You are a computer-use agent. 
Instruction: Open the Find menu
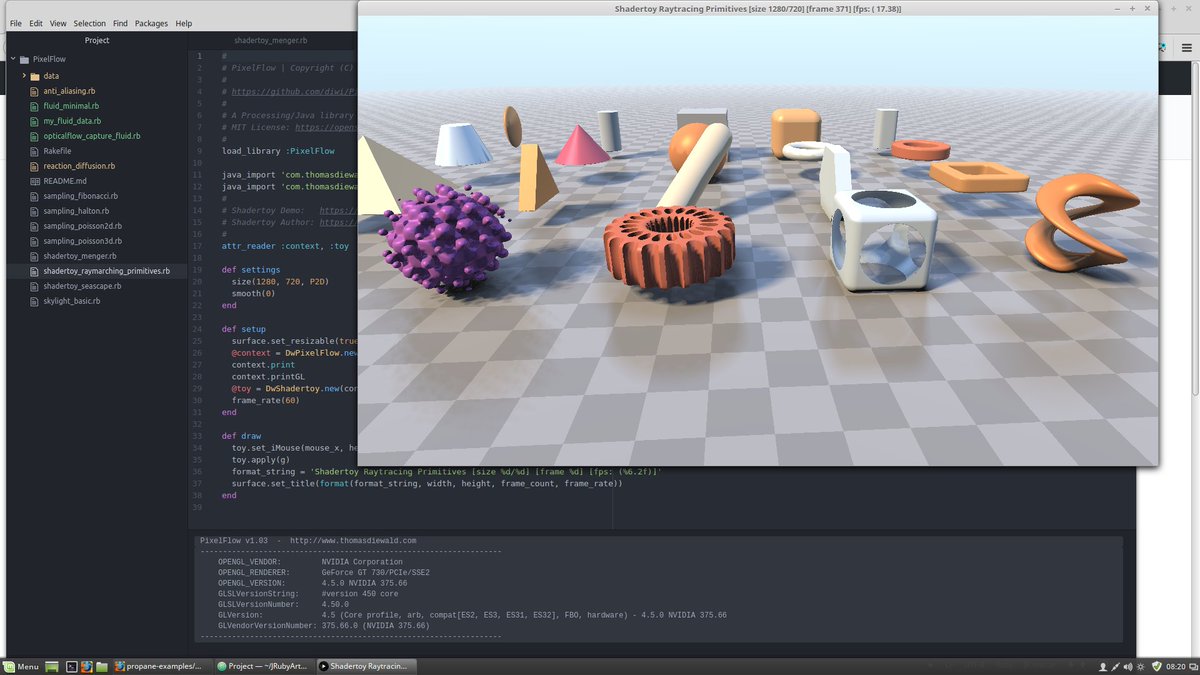point(120,22)
